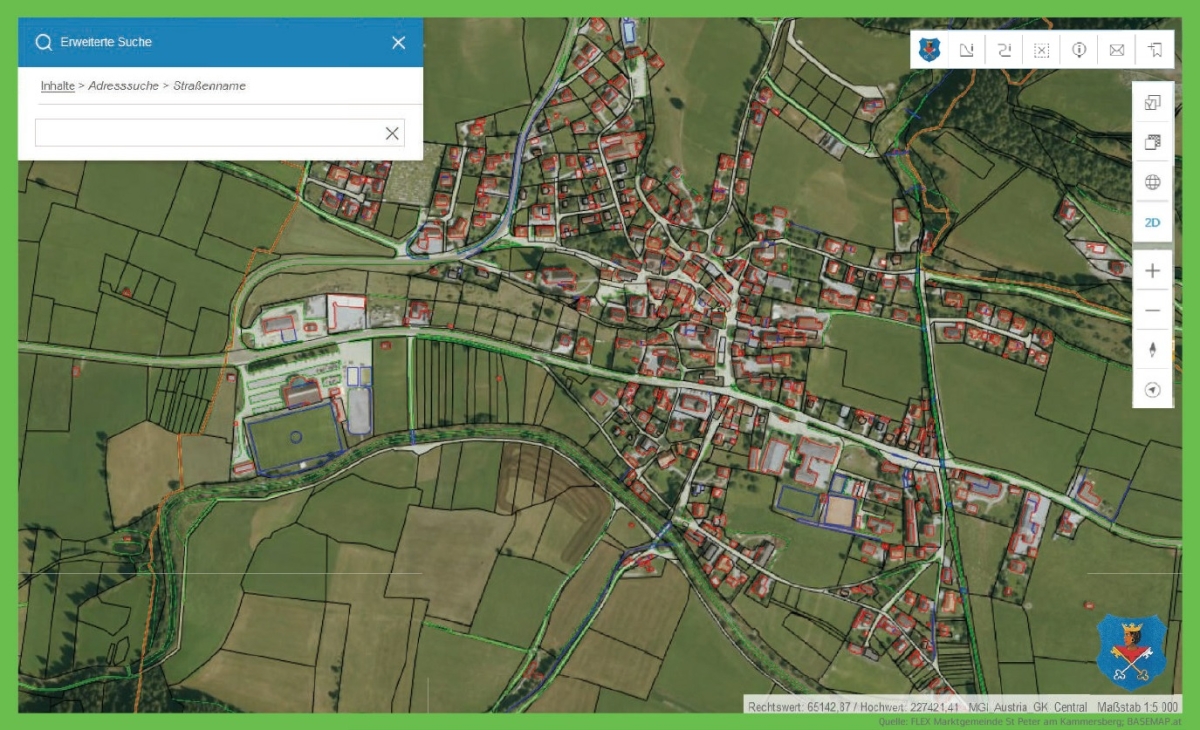Click the clear selection dashed-box icon
The height and width of the screenshot is (730, 1200).
(x=1041, y=50)
